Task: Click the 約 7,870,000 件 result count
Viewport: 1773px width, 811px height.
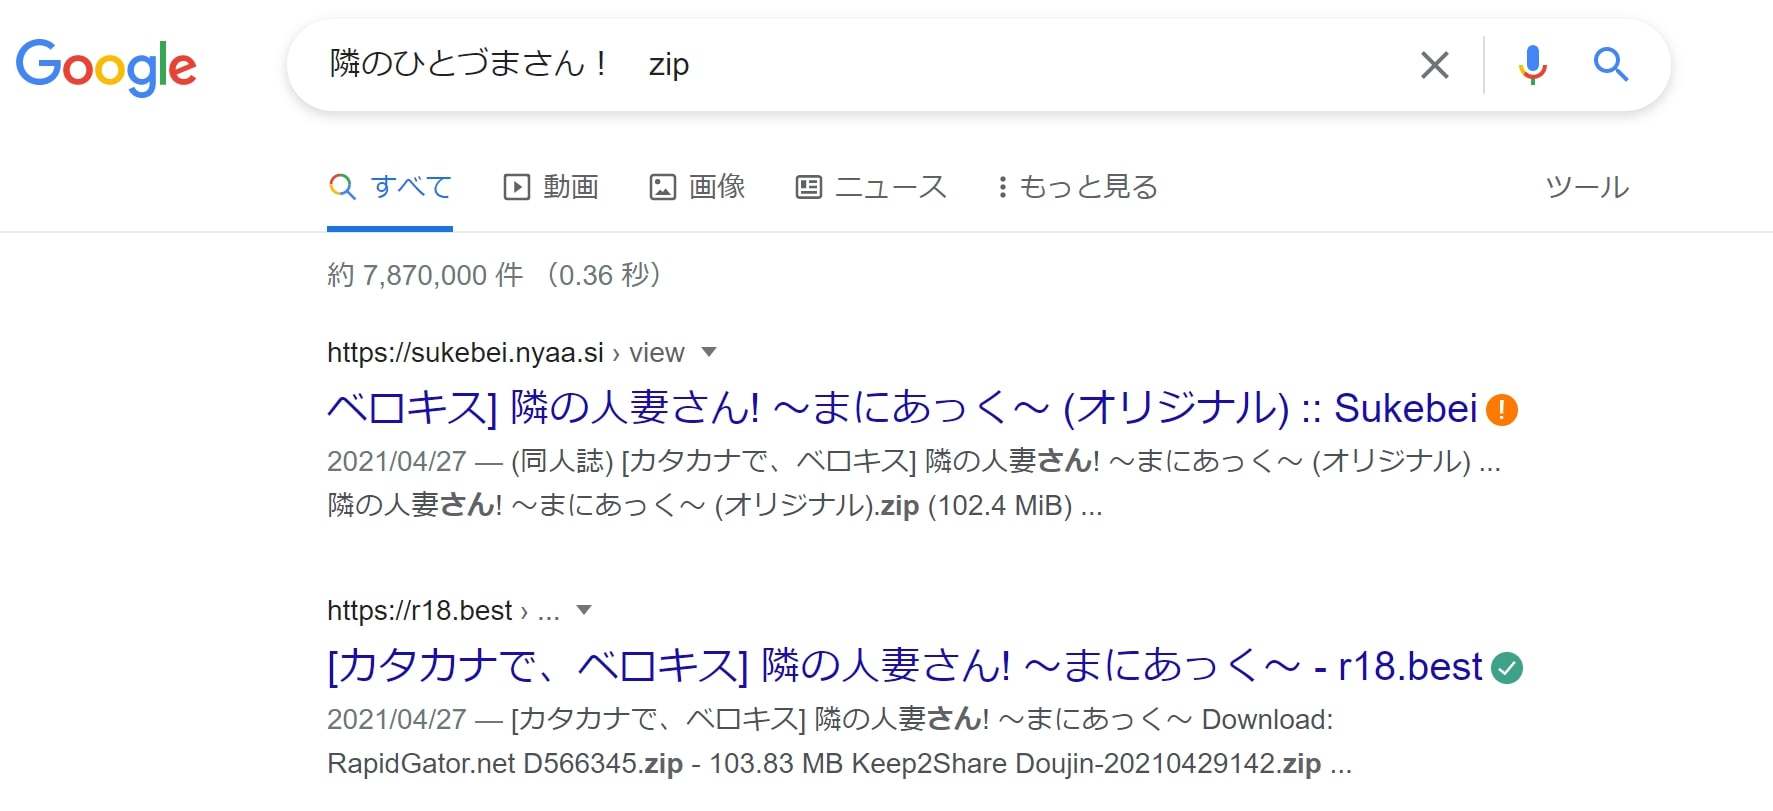Action: (425, 275)
